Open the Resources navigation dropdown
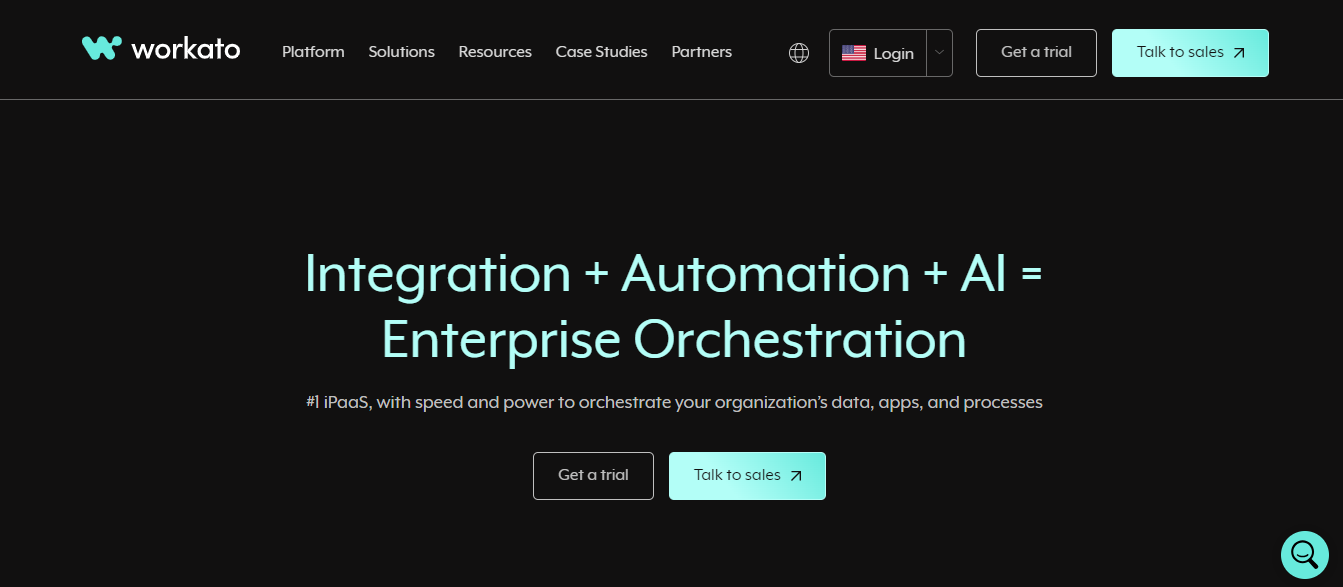This screenshot has height=587, width=1343. pos(494,52)
